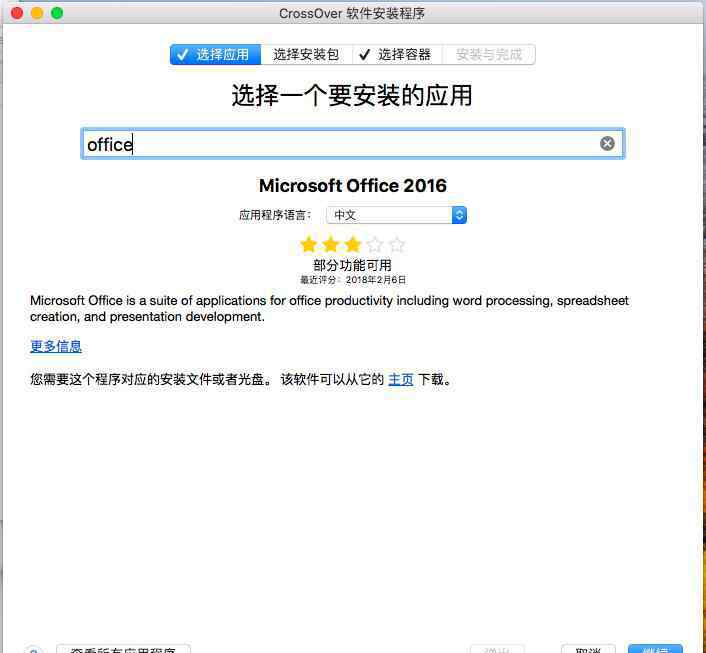Click the 最近评分: 2018年2月6日 date text
The width and height of the screenshot is (706, 653).
coord(353,280)
